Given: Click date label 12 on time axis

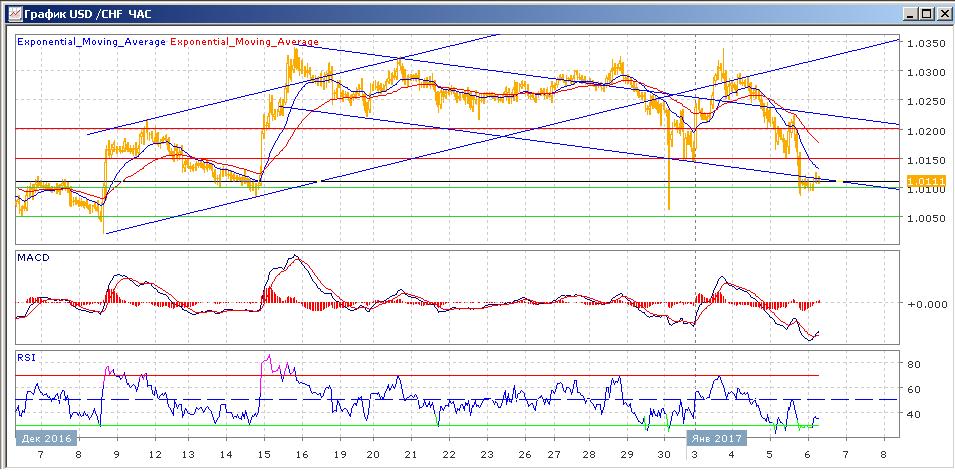Looking at the screenshot, I should pyautogui.click(x=154, y=455).
